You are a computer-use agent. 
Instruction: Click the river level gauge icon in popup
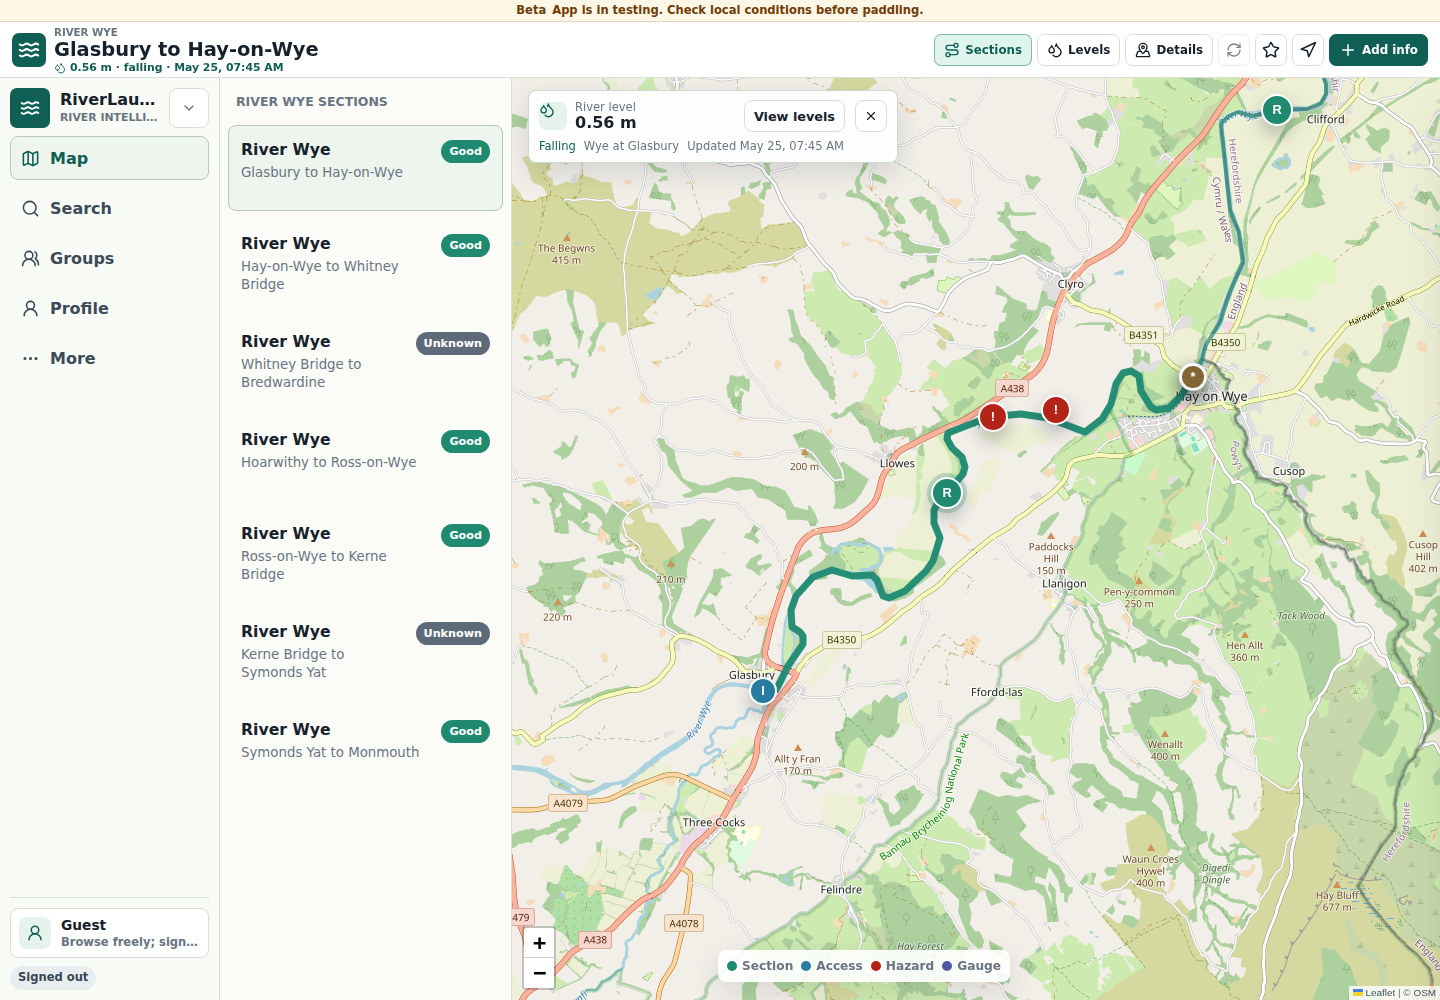pyautogui.click(x=552, y=115)
